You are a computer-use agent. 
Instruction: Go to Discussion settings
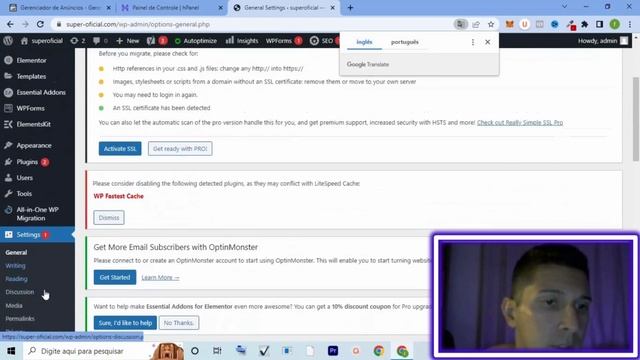20,292
